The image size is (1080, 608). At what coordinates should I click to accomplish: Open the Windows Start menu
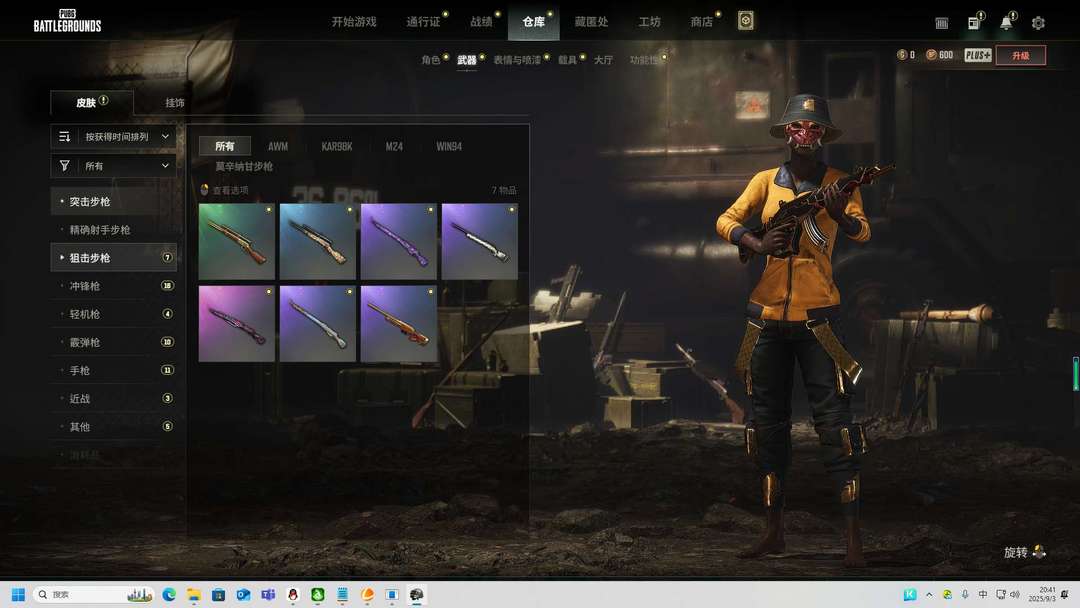tap(19, 594)
